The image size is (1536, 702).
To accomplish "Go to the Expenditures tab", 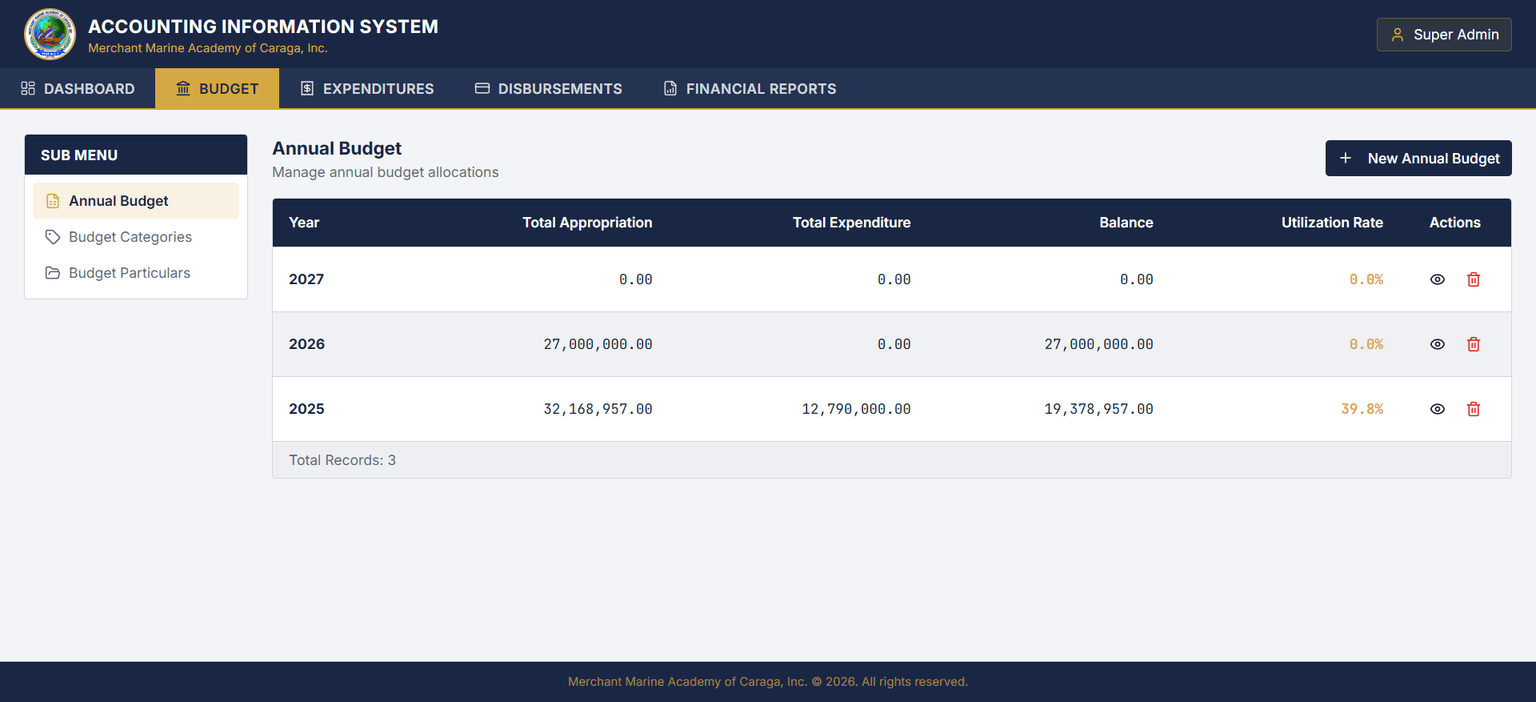I will 367,88.
